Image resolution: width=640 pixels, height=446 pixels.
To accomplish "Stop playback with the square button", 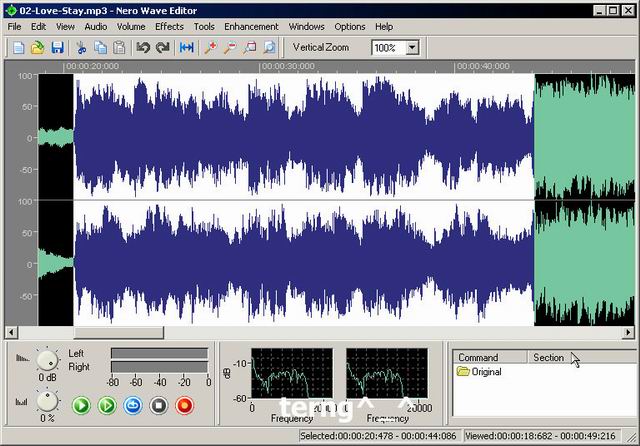I will coord(158,405).
